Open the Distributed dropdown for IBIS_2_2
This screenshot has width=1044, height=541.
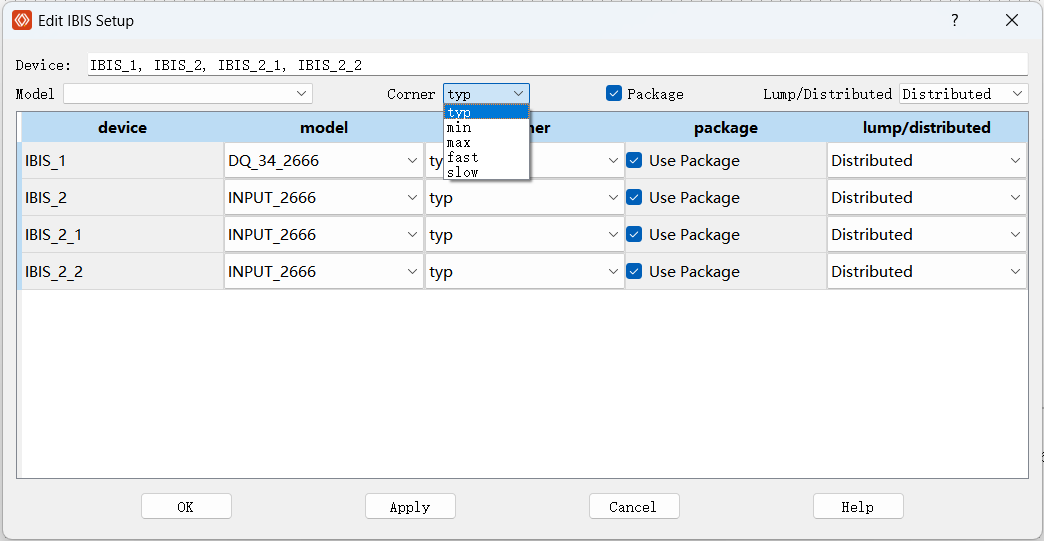pos(927,271)
